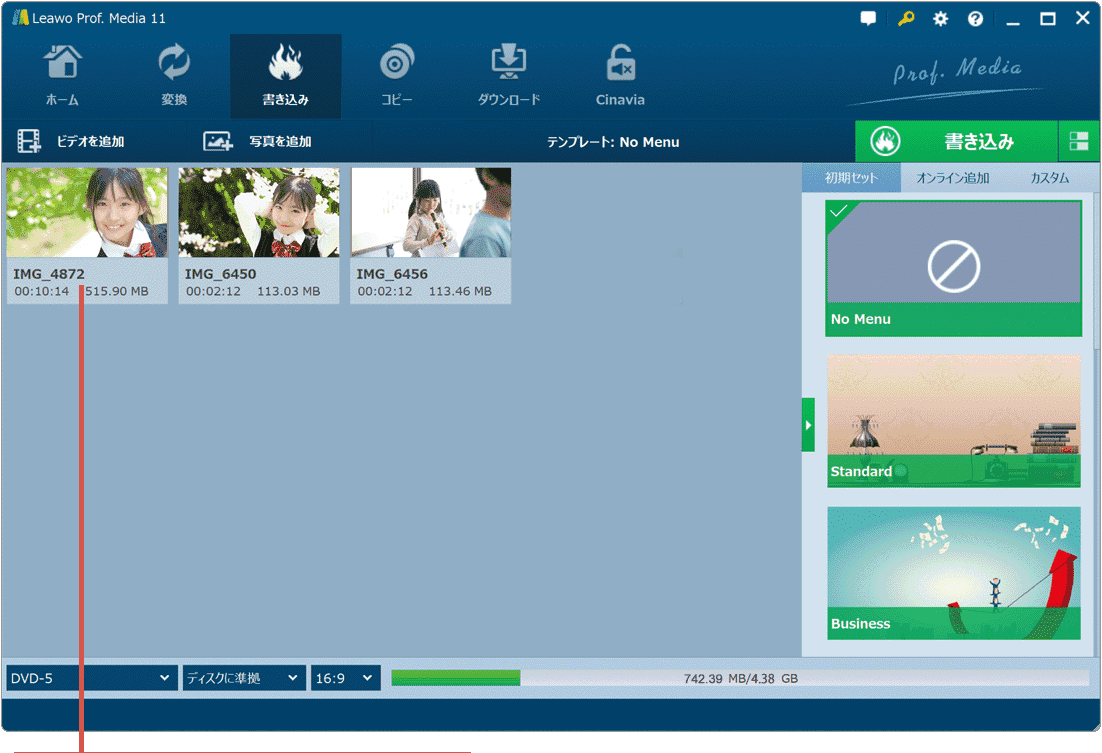Image resolution: width=1102 pixels, height=753 pixels.
Task: Click the ビデオを追加 button
Action: [x=72, y=142]
